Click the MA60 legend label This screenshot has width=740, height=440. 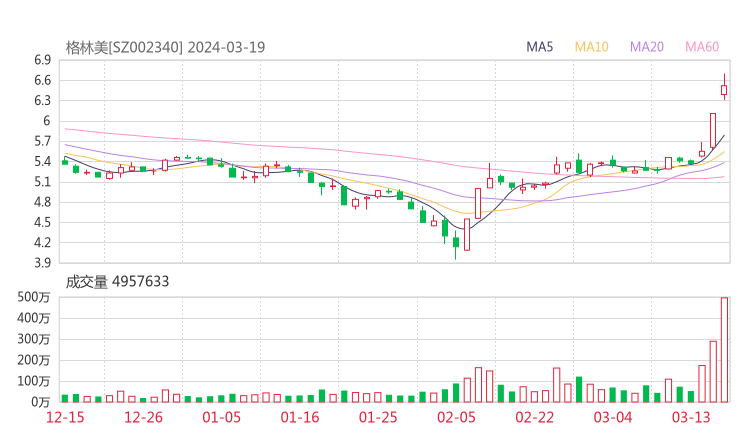click(x=702, y=47)
